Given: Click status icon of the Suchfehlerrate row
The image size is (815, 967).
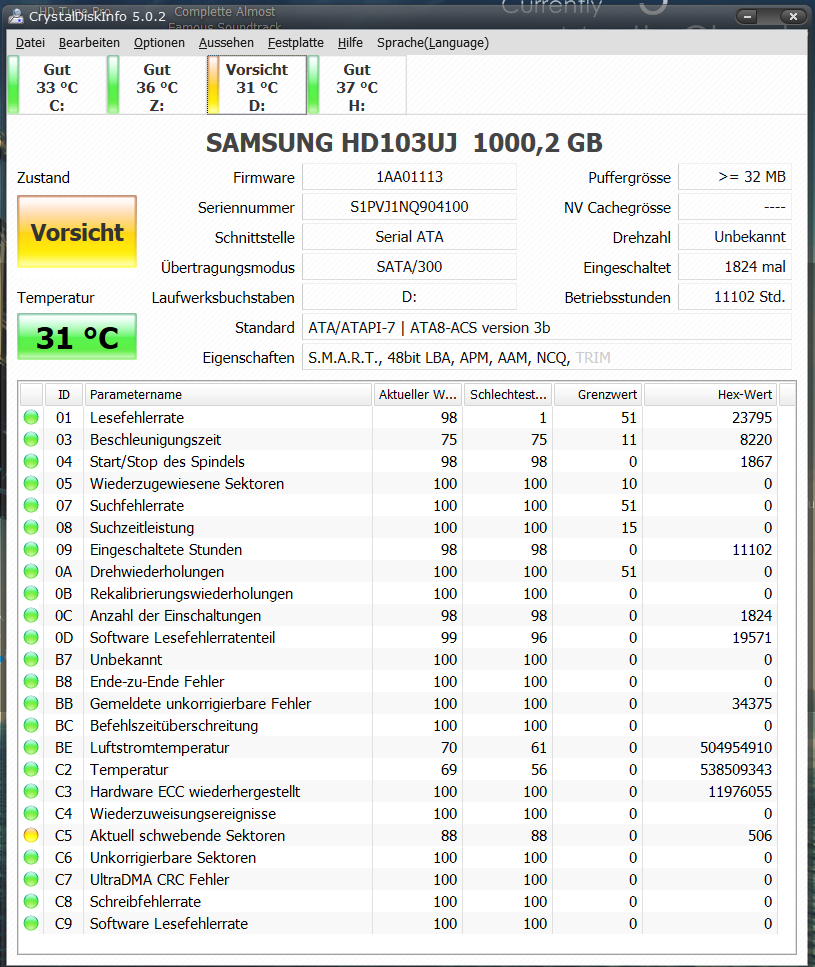Looking at the screenshot, I should coord(31,506).
